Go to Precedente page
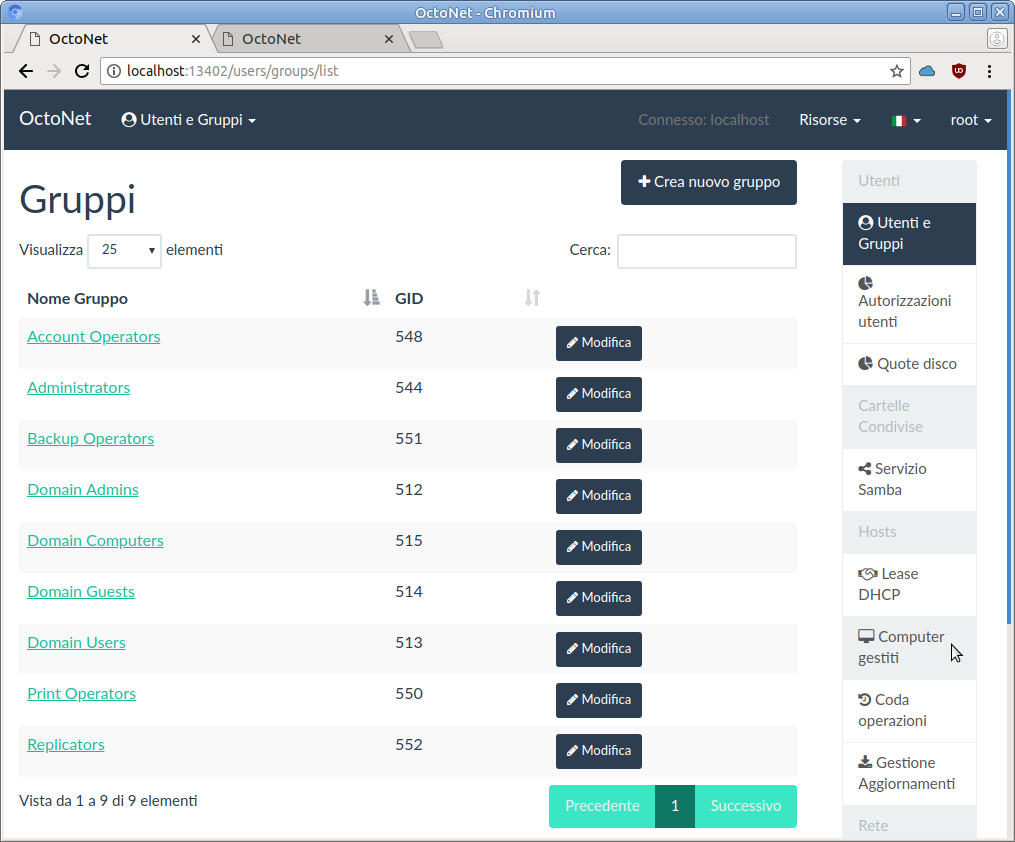 pos(602,806)
